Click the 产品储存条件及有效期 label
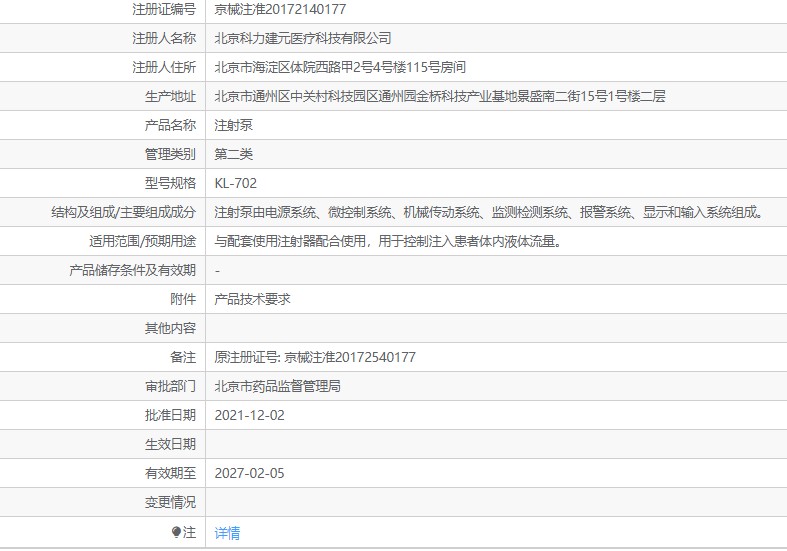The width and height of the screenshot is (787, 551). pyautogui.click(x=133, y=270)
